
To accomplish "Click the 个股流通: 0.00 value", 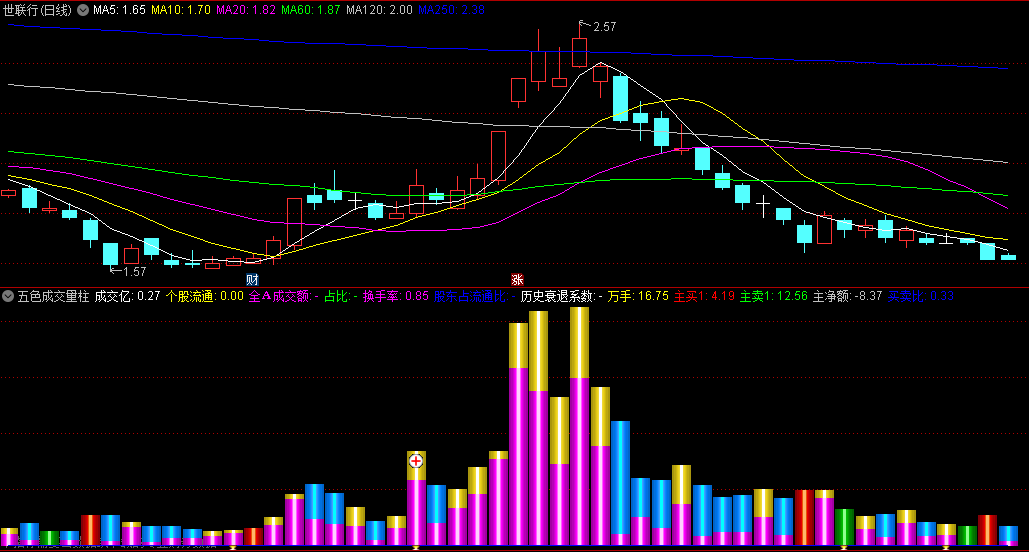I will (205, 296).
